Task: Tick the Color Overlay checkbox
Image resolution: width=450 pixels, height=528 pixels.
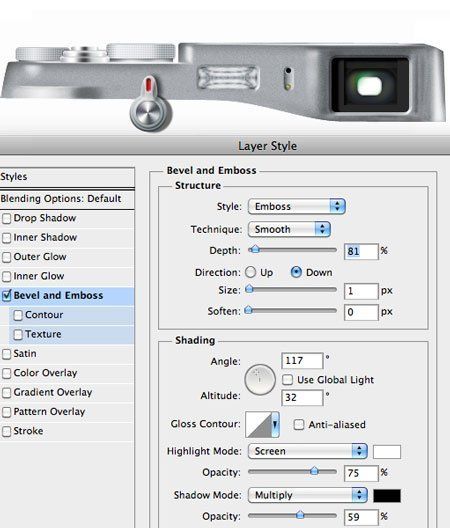Action: [x=6, y=373]
